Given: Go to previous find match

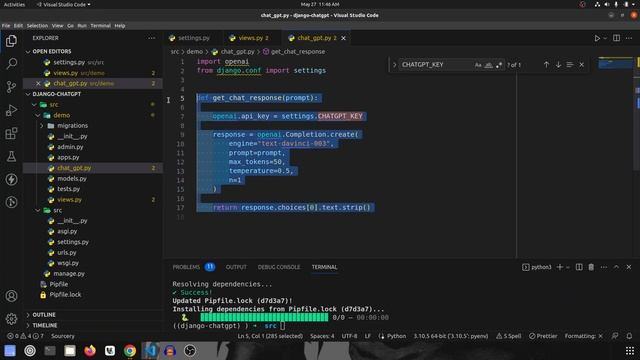Looking at the screenshot, I should coord(546,64).
